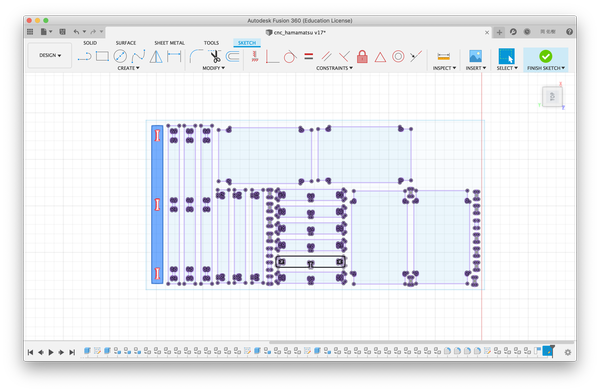Apply the Equal constraint

point(308,57)
